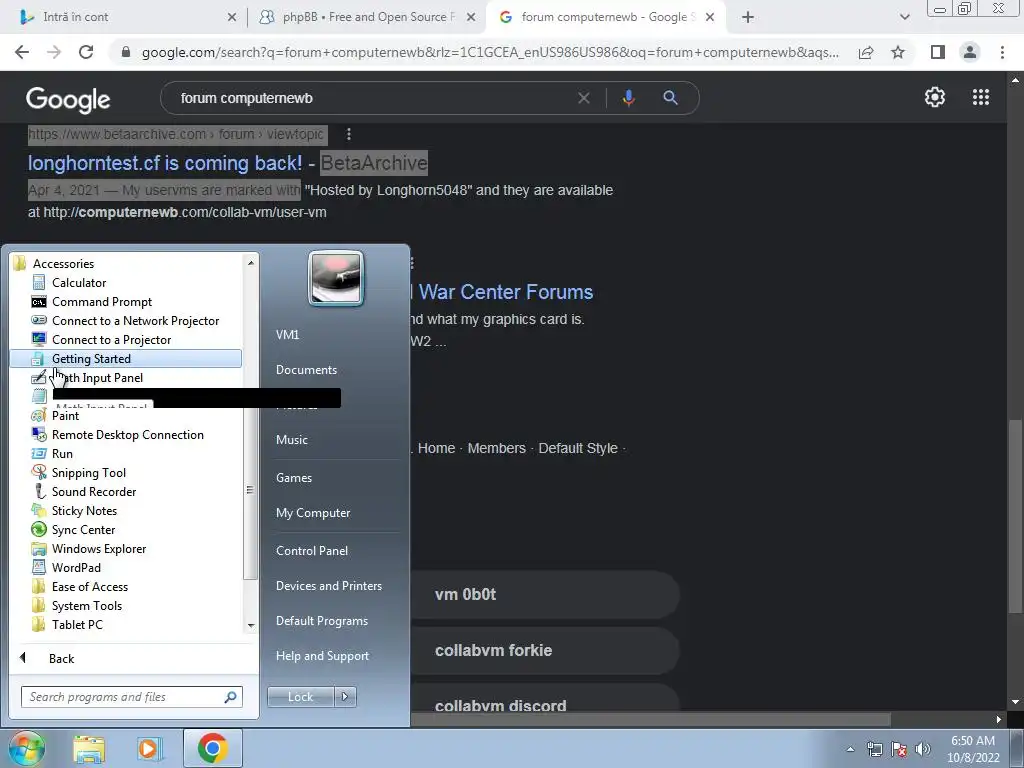Switch to Chrome on the taskbar
1024x768 pixels.
(x=212, y=748)
